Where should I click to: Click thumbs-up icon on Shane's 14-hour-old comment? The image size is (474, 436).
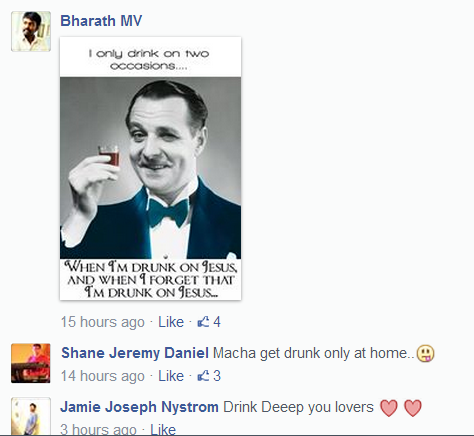coord(203,376)
